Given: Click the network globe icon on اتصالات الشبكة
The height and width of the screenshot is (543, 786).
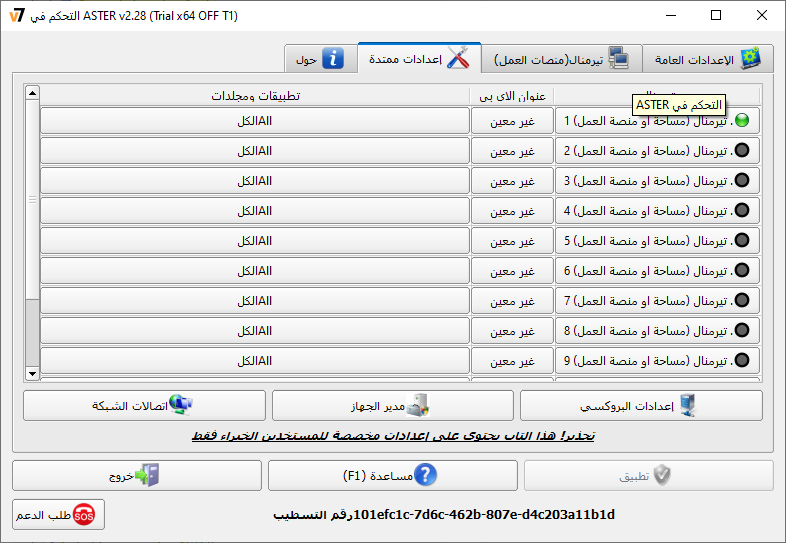Looking at the screenshot, I should [x=181, y=405].
